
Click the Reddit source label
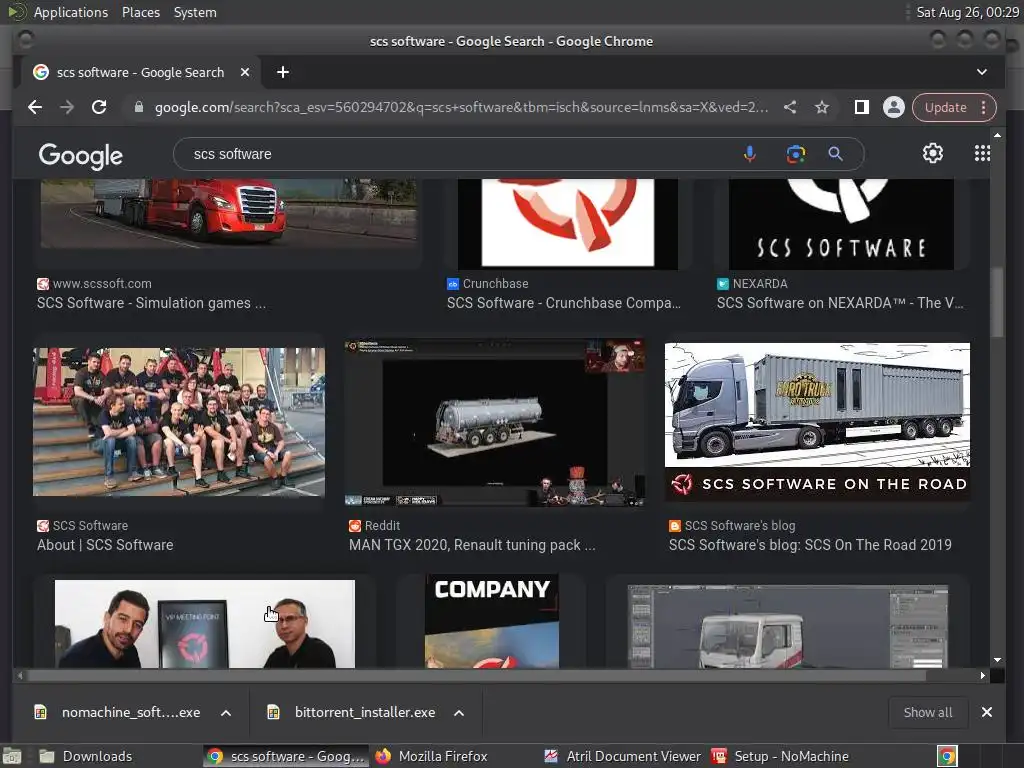tap(382, 525)
